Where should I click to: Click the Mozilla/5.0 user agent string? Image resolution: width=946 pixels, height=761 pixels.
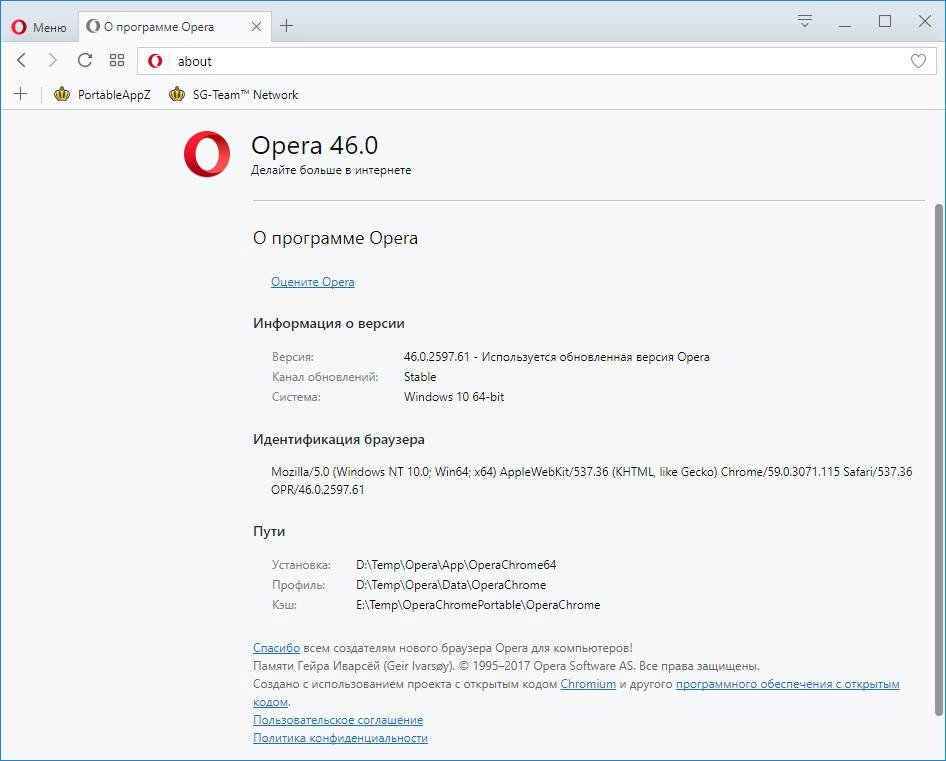point(591,480)
